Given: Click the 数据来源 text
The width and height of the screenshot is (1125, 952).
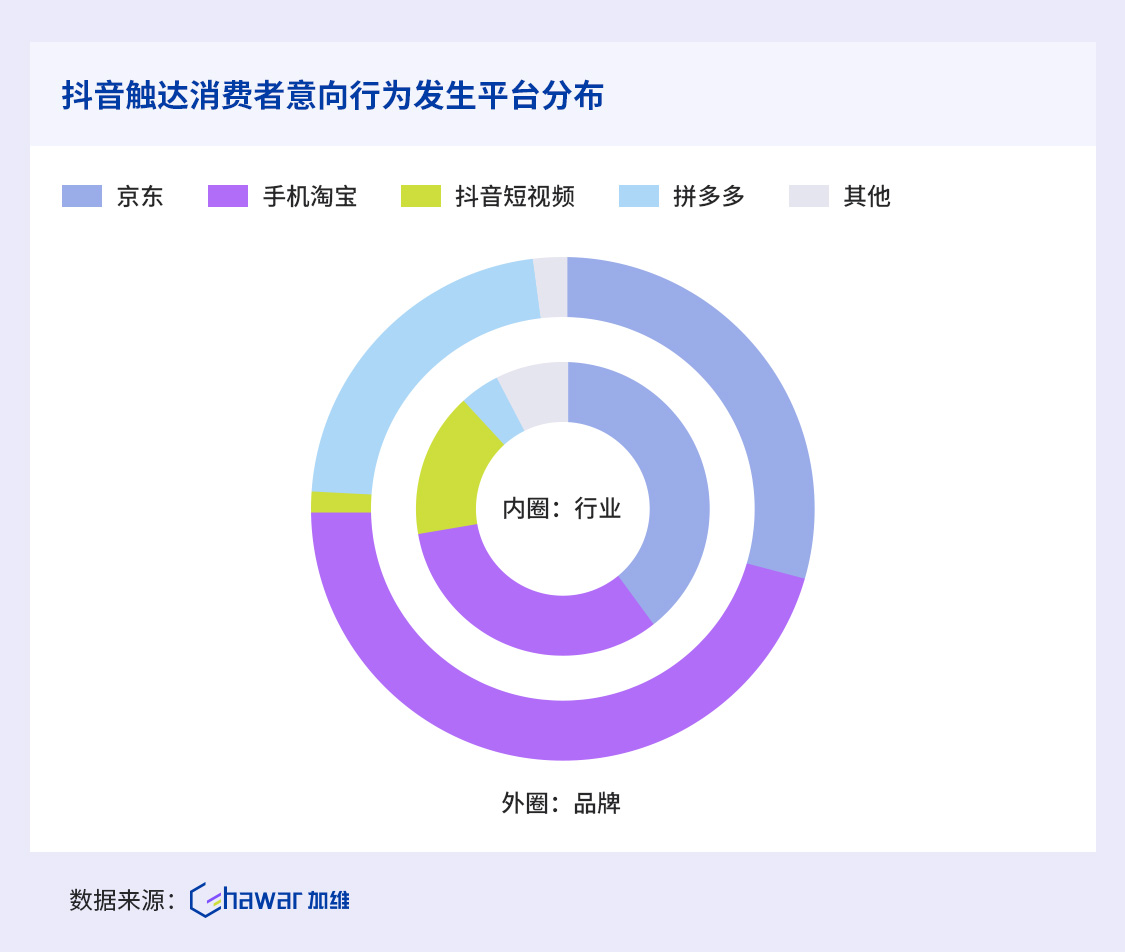Looking at the screenshot, I should coord(123,900).
